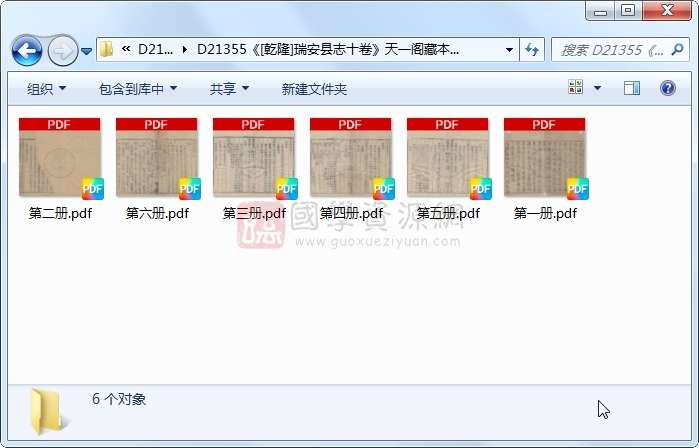Screen dimensions: 699x448
Task: Go back using the blue Back arrow
Action: coord(27,51)
